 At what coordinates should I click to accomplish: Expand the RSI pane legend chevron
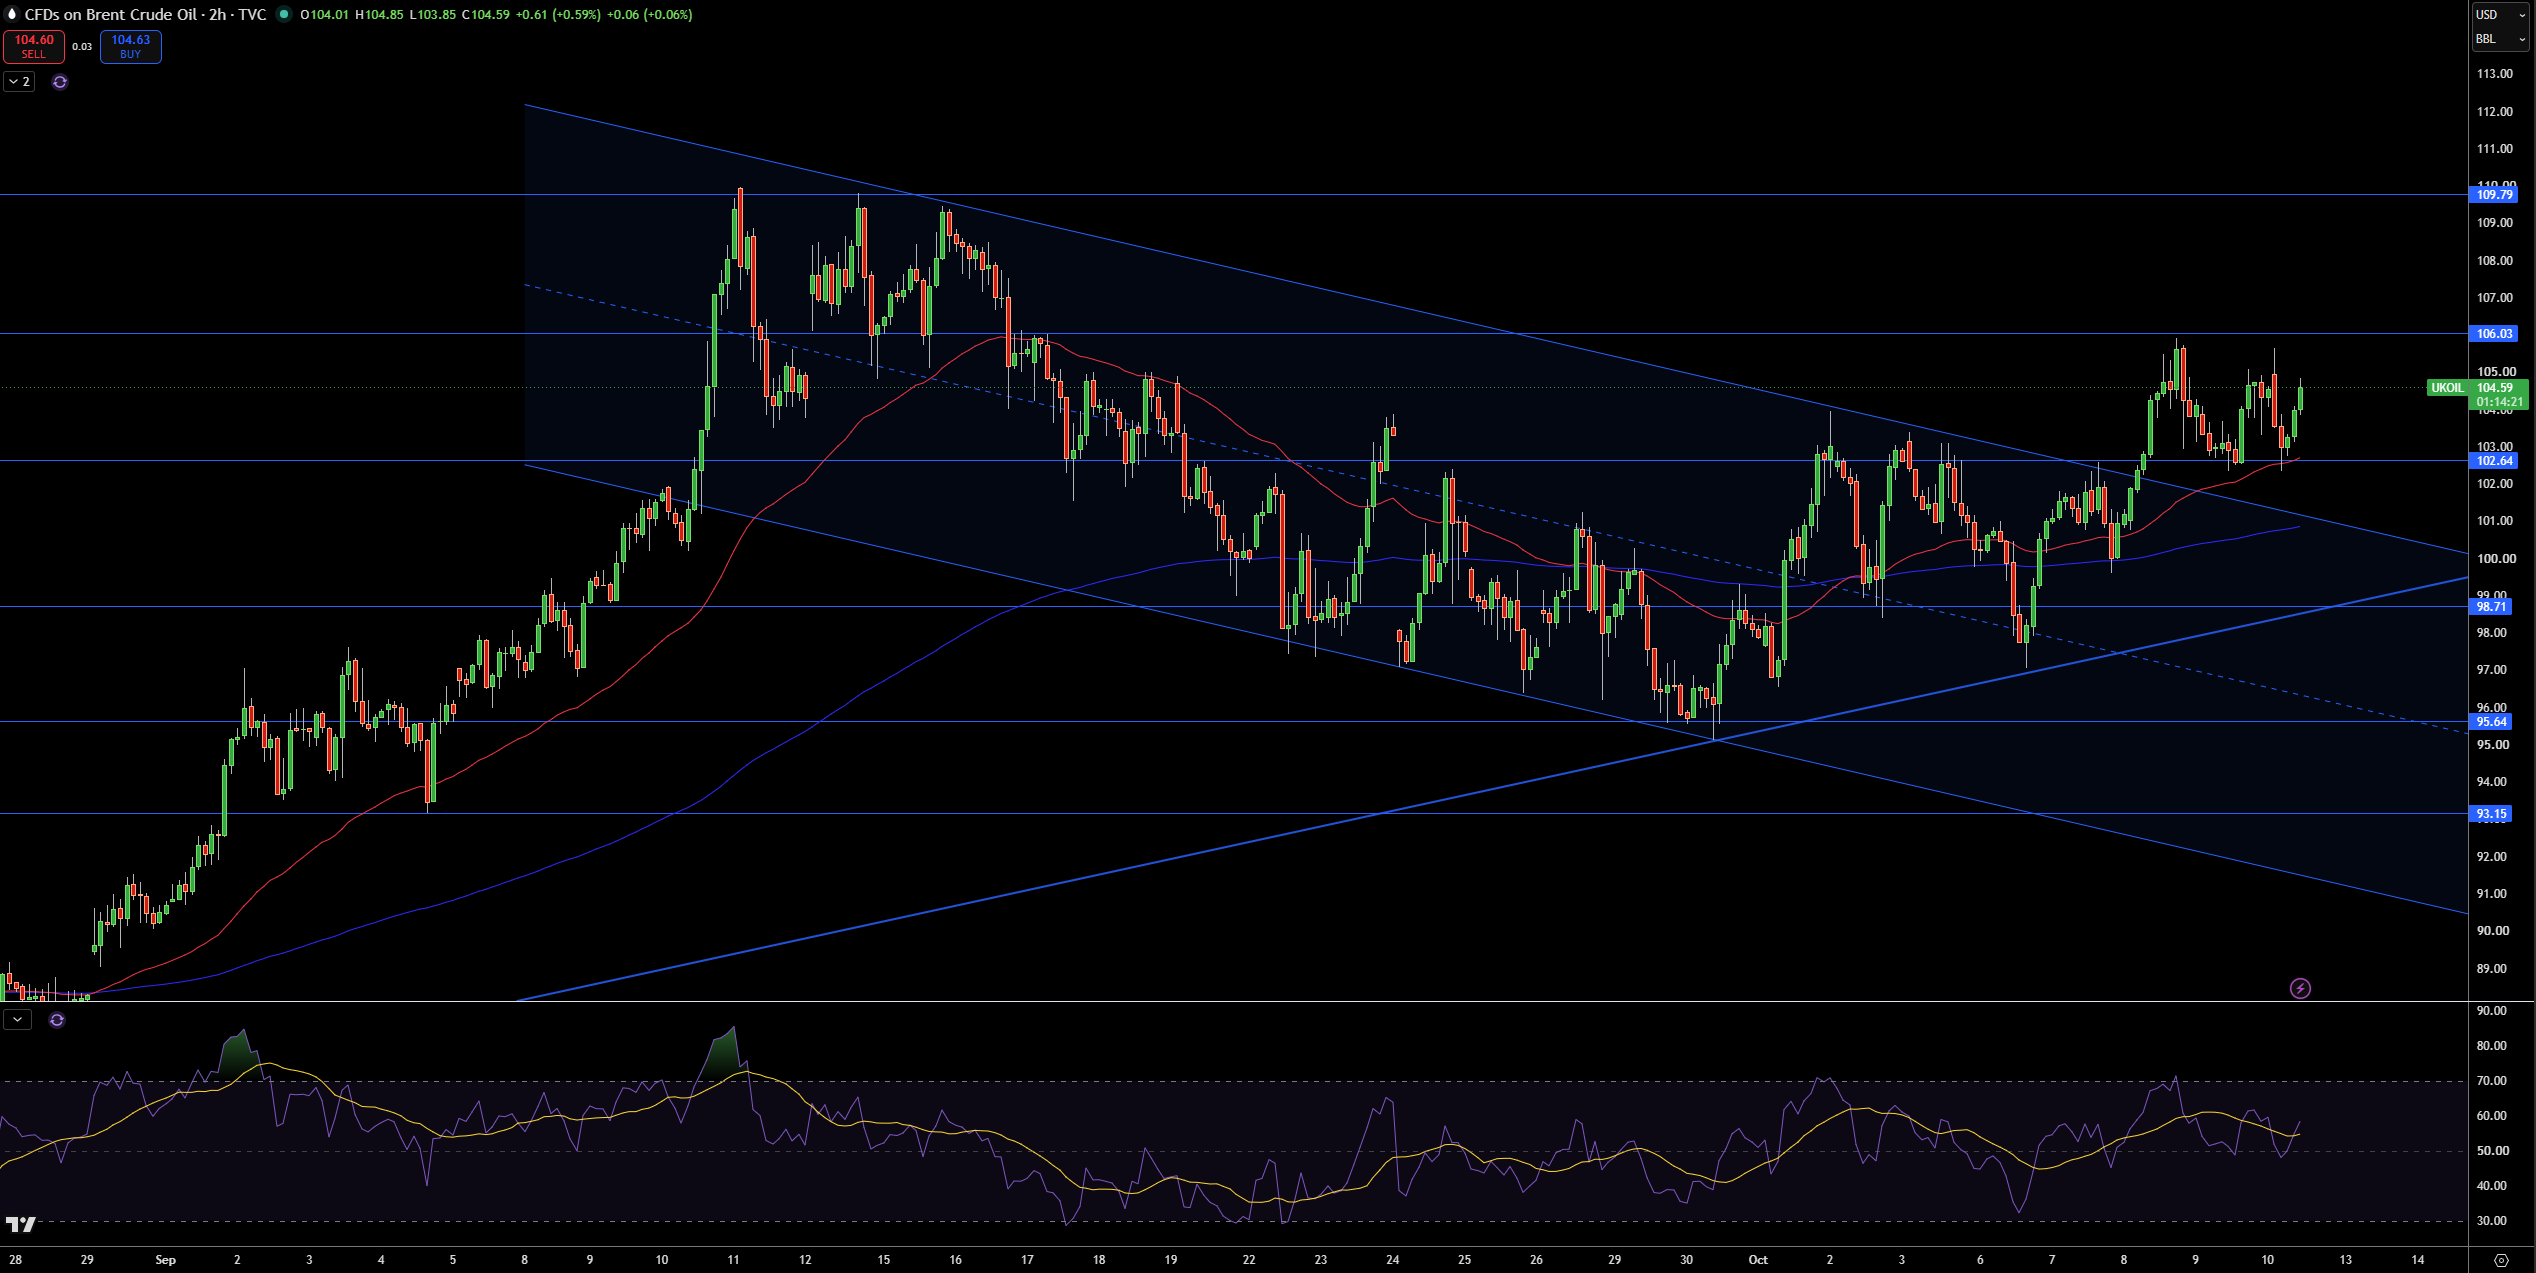coord(17,1020)
